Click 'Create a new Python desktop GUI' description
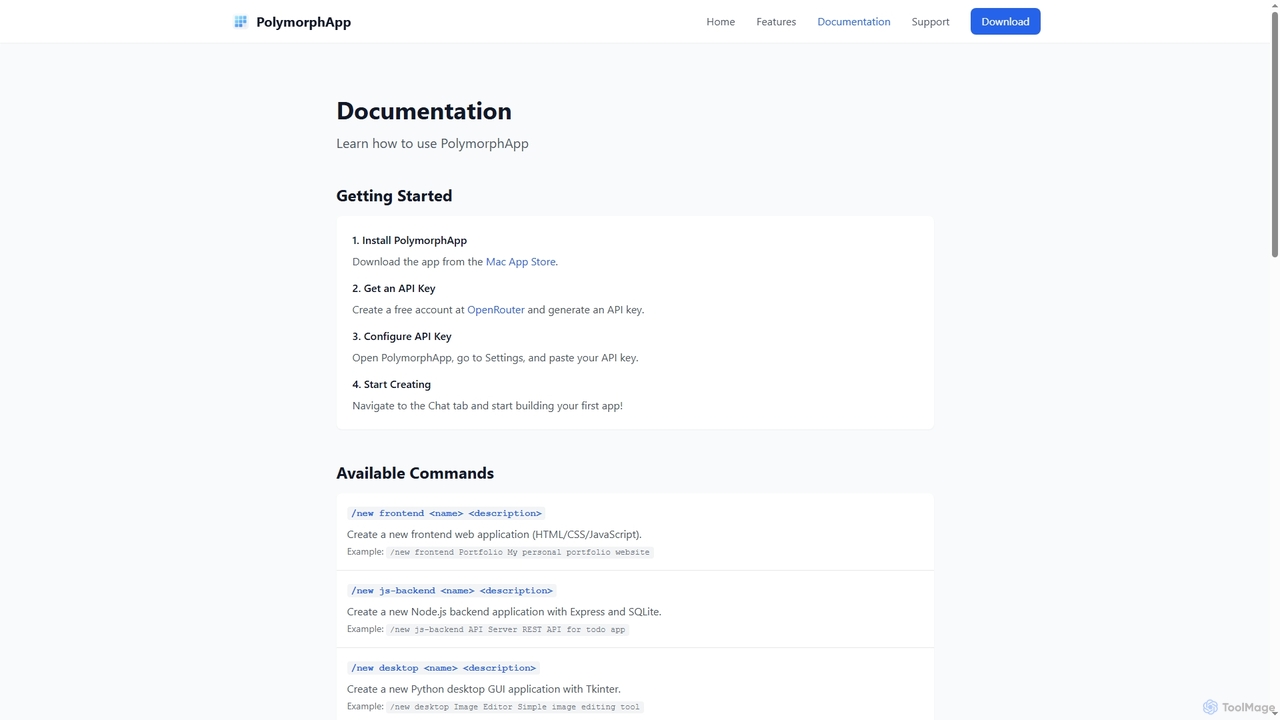Viewport: 1280px width, 720px height. (x=484, y=689)
